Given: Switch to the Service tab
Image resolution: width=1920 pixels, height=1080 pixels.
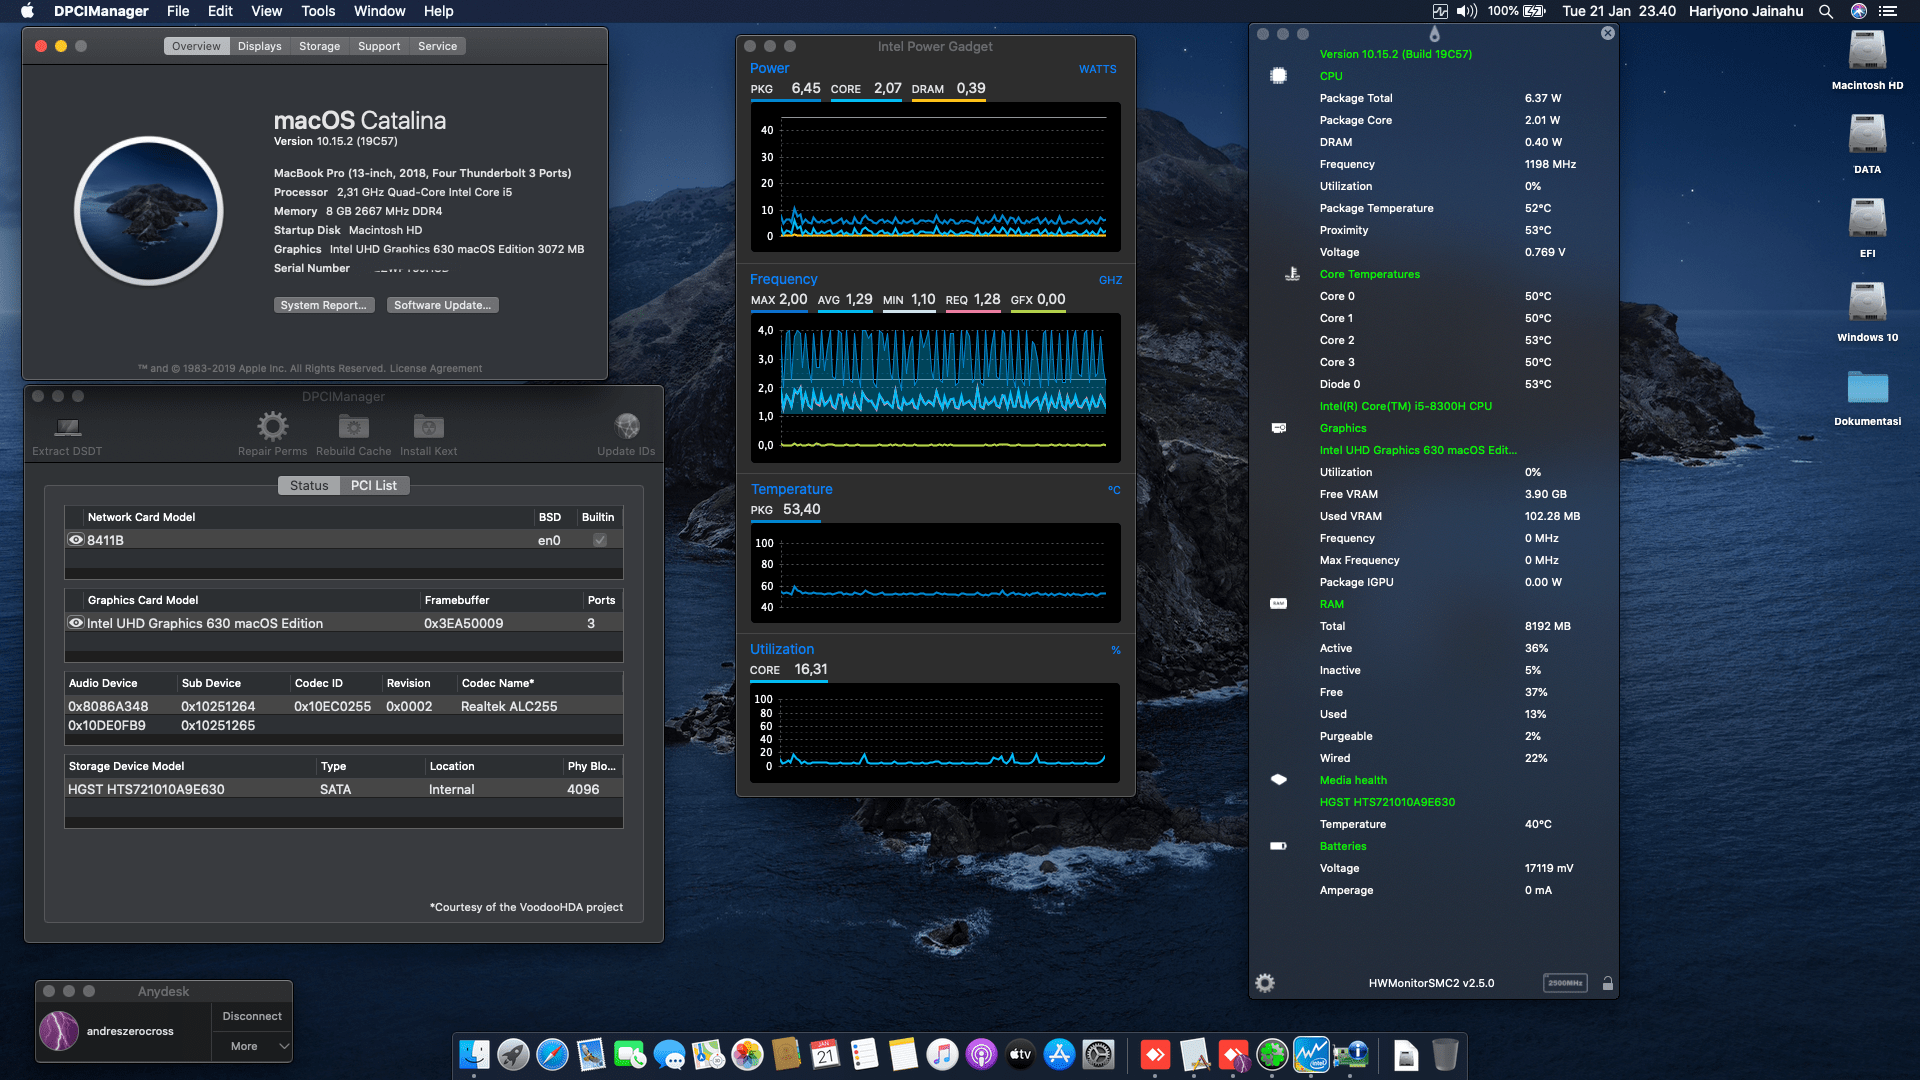Looking at the screenshot, I should [x=437, y=46].
